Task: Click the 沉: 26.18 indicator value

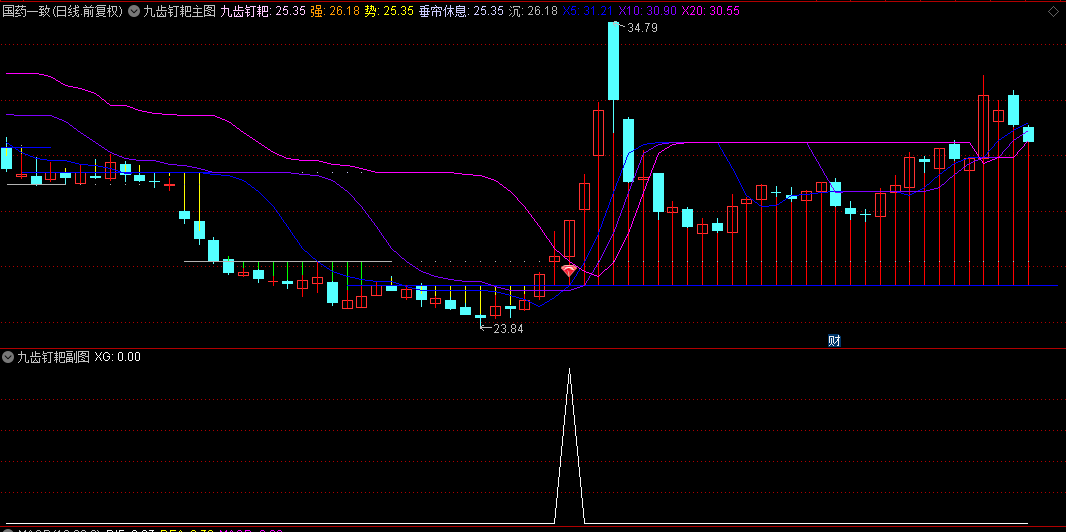Action: tap(533, 12)
